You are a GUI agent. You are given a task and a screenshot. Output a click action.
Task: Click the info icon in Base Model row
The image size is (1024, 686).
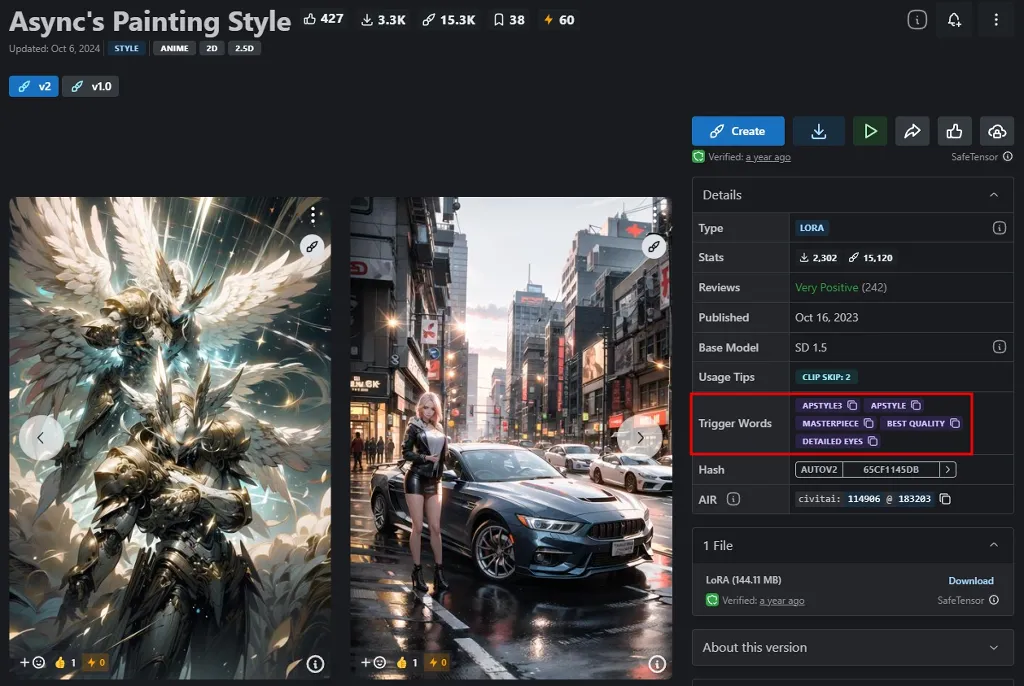(999, 347)
